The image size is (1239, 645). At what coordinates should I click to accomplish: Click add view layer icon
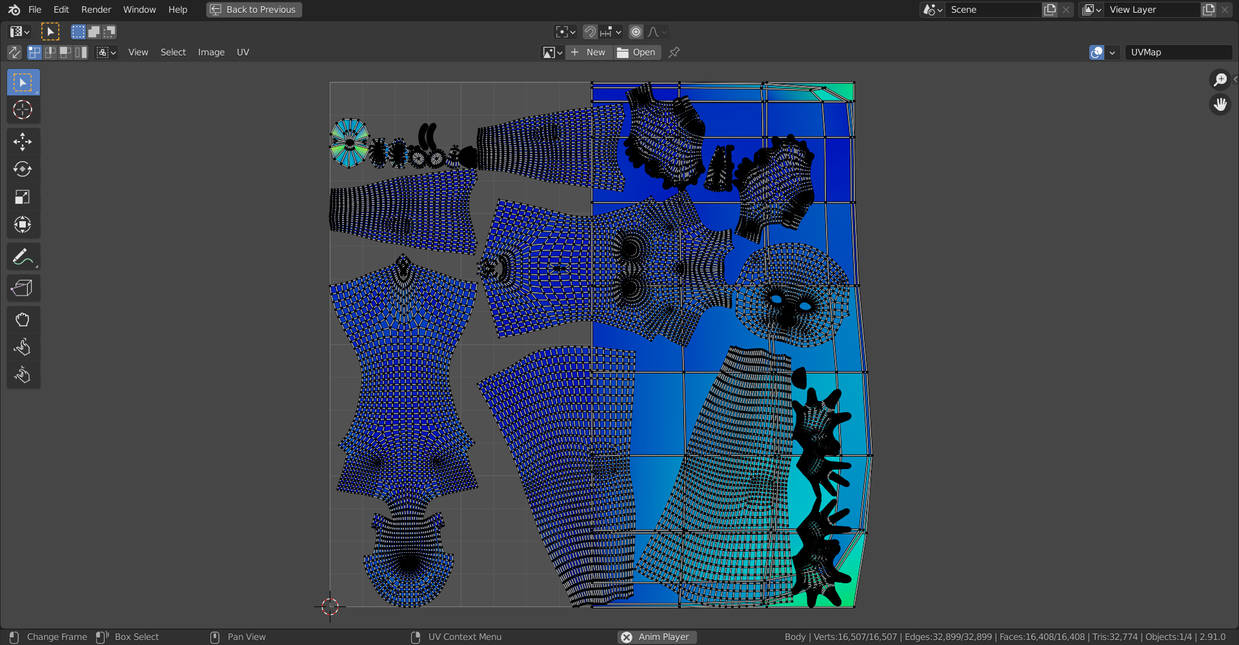coord(1209,9)
